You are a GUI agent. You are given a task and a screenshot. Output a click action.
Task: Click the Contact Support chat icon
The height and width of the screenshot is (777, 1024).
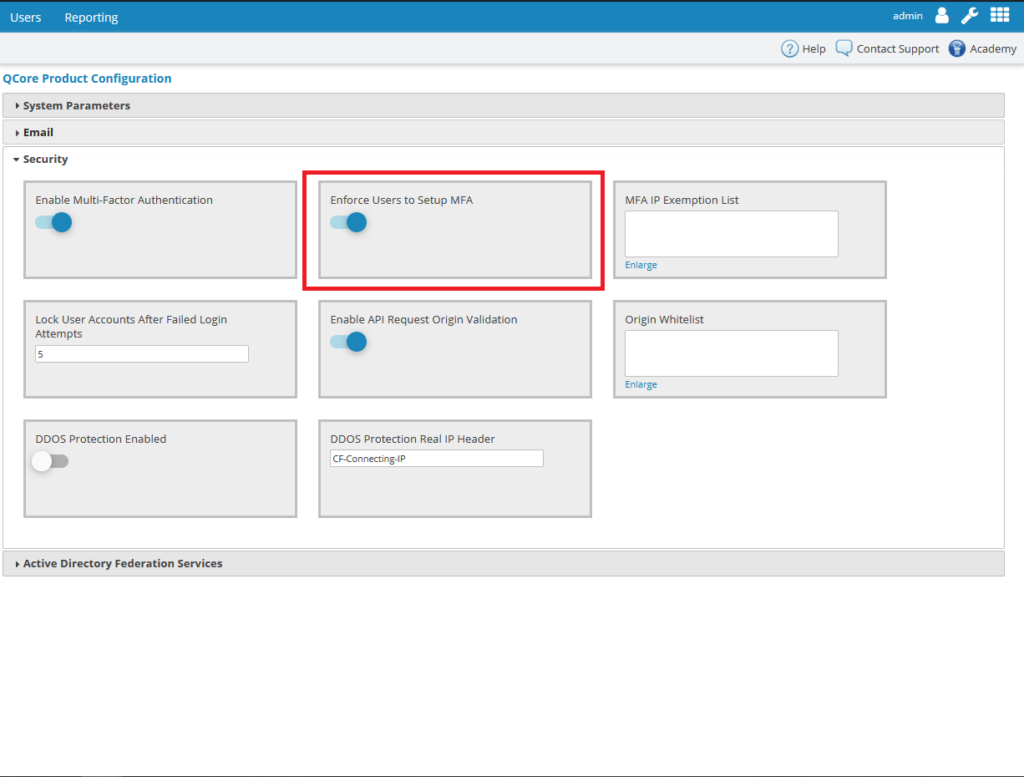pos(844,49)
